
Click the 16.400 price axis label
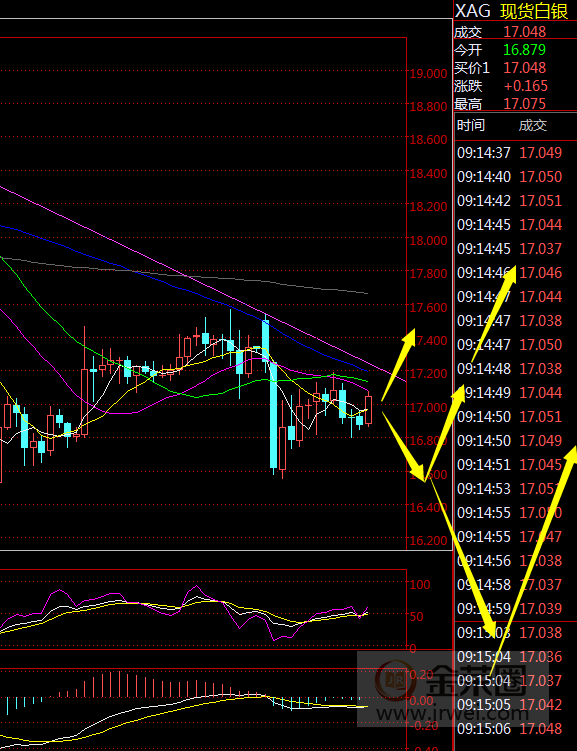(428, 507)
